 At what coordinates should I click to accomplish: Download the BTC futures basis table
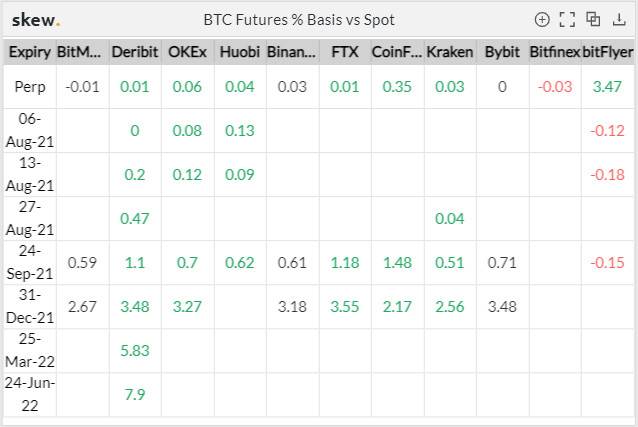[619, 20]
